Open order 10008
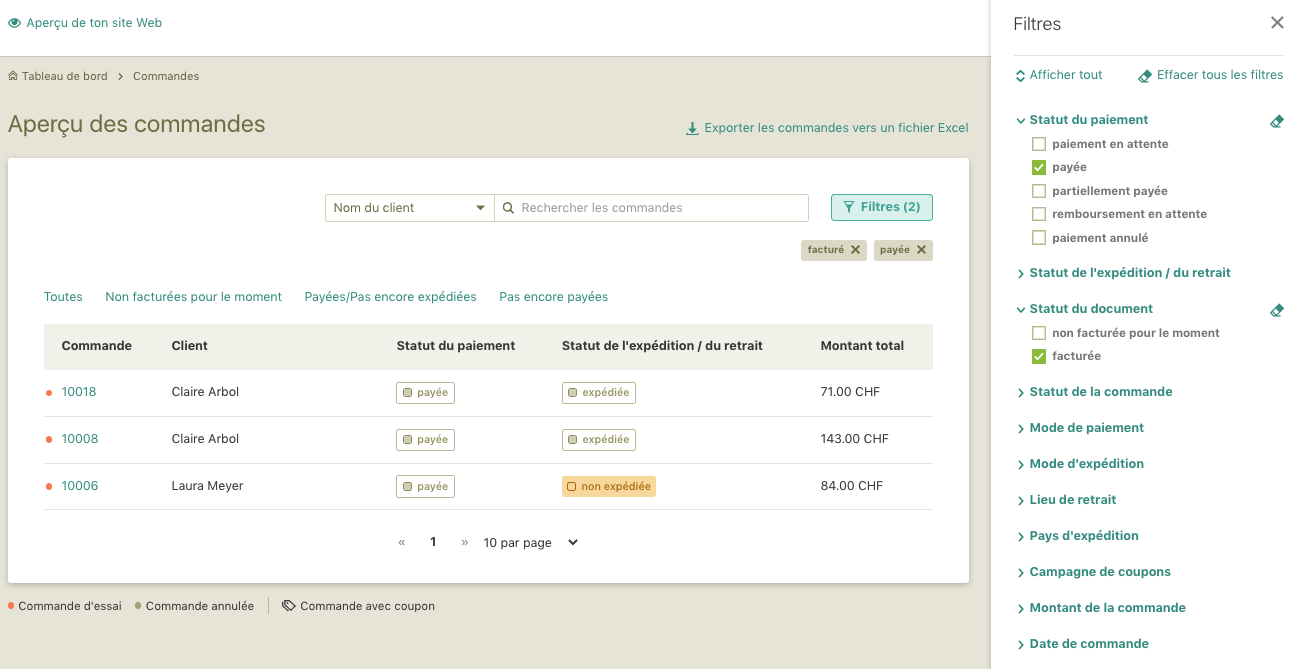The width and height of the screenshot is (1300, 669). coord(79,439)
